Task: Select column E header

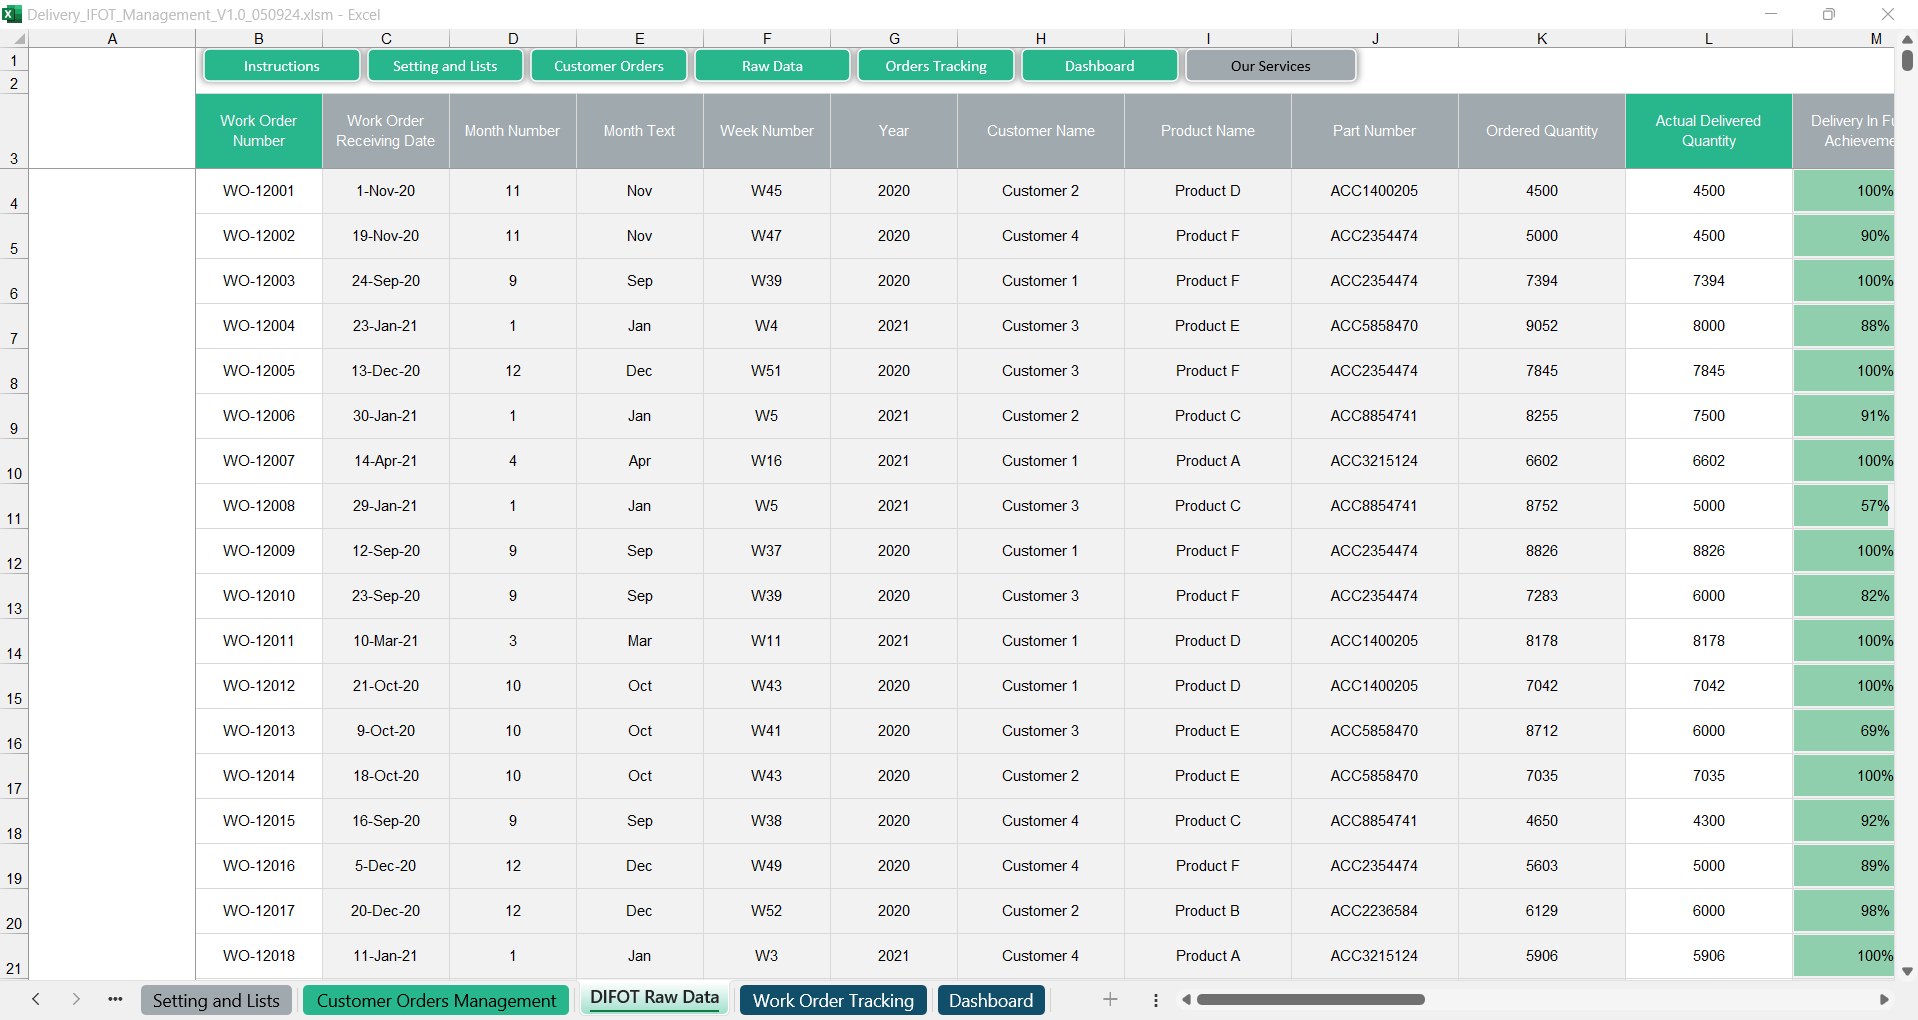Action: click(639, 39)
